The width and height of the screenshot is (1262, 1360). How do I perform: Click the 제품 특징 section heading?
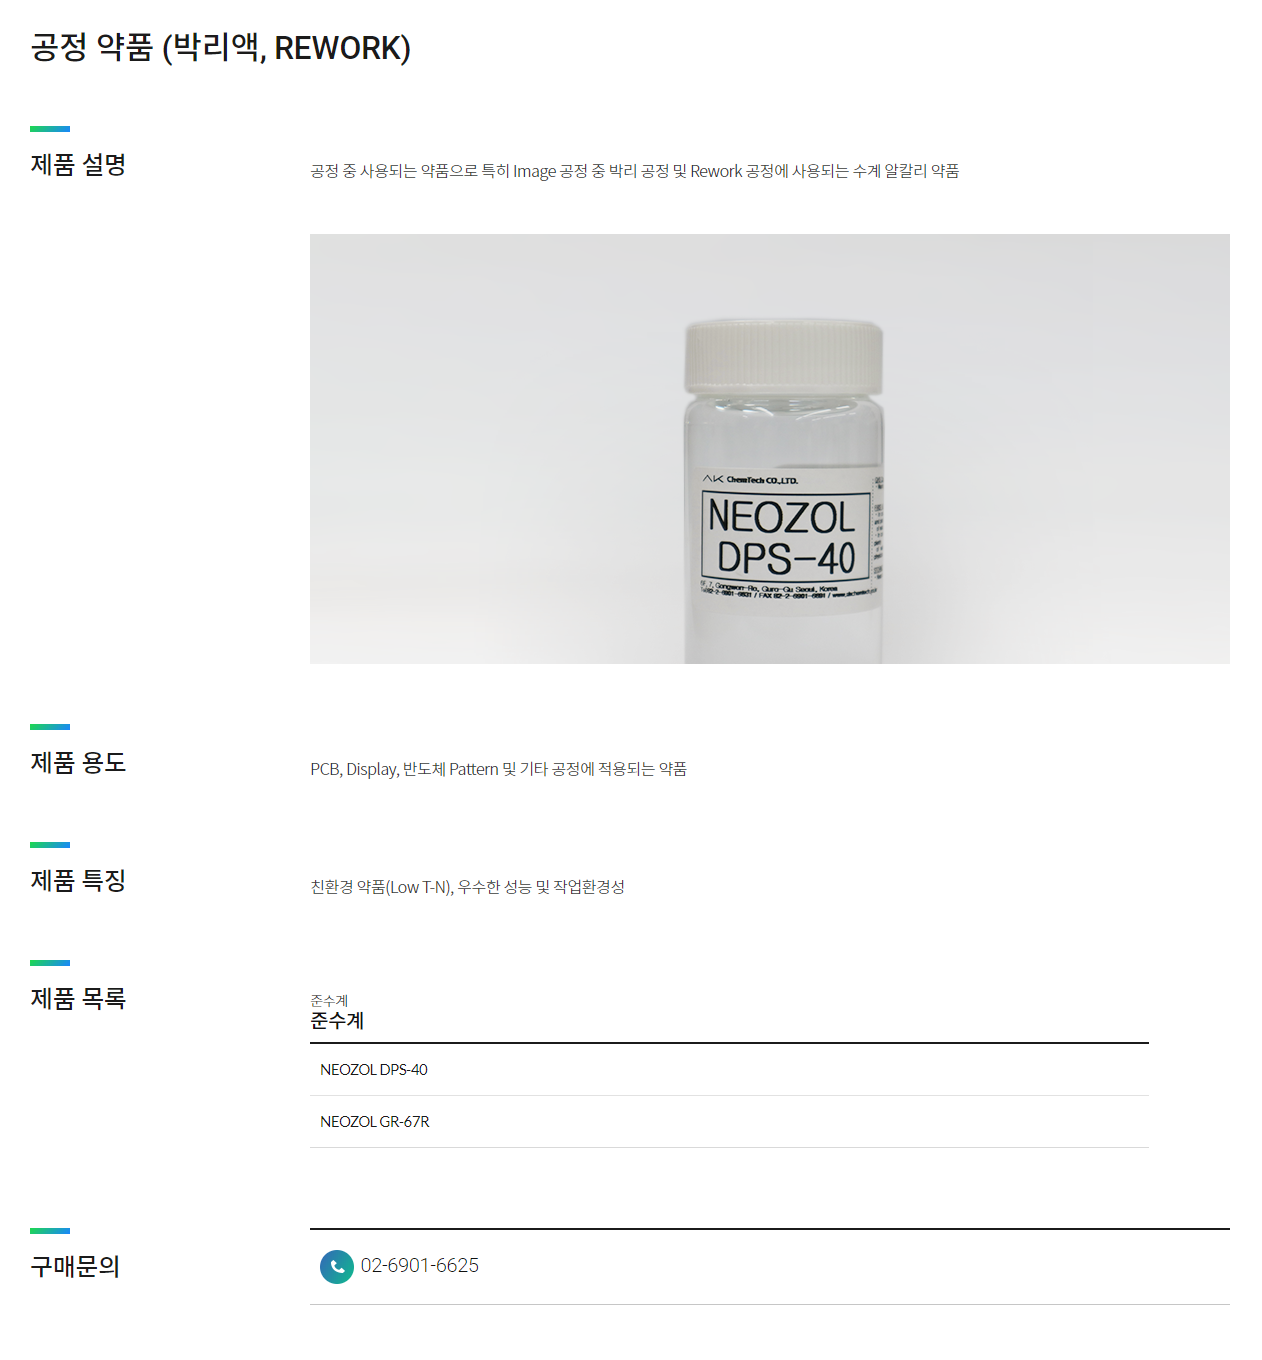[78, 881]
